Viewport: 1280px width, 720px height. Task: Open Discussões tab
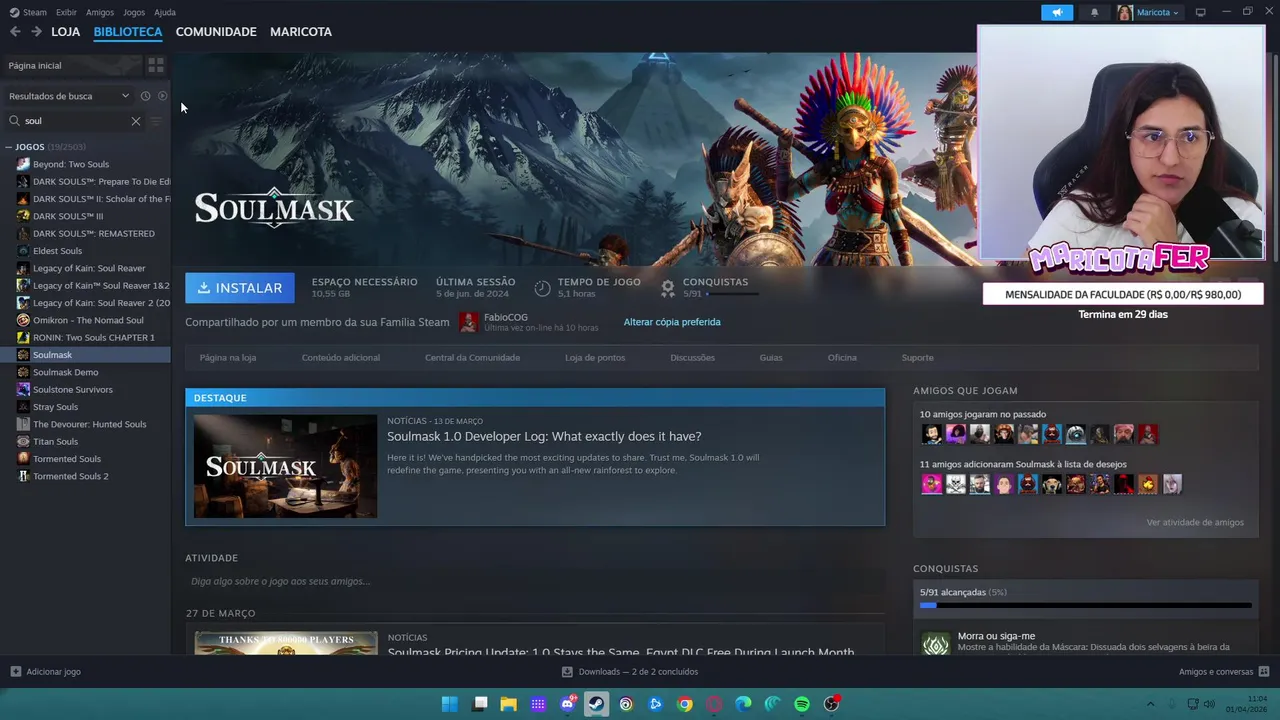pyautogui.click(x=692, y=358)
